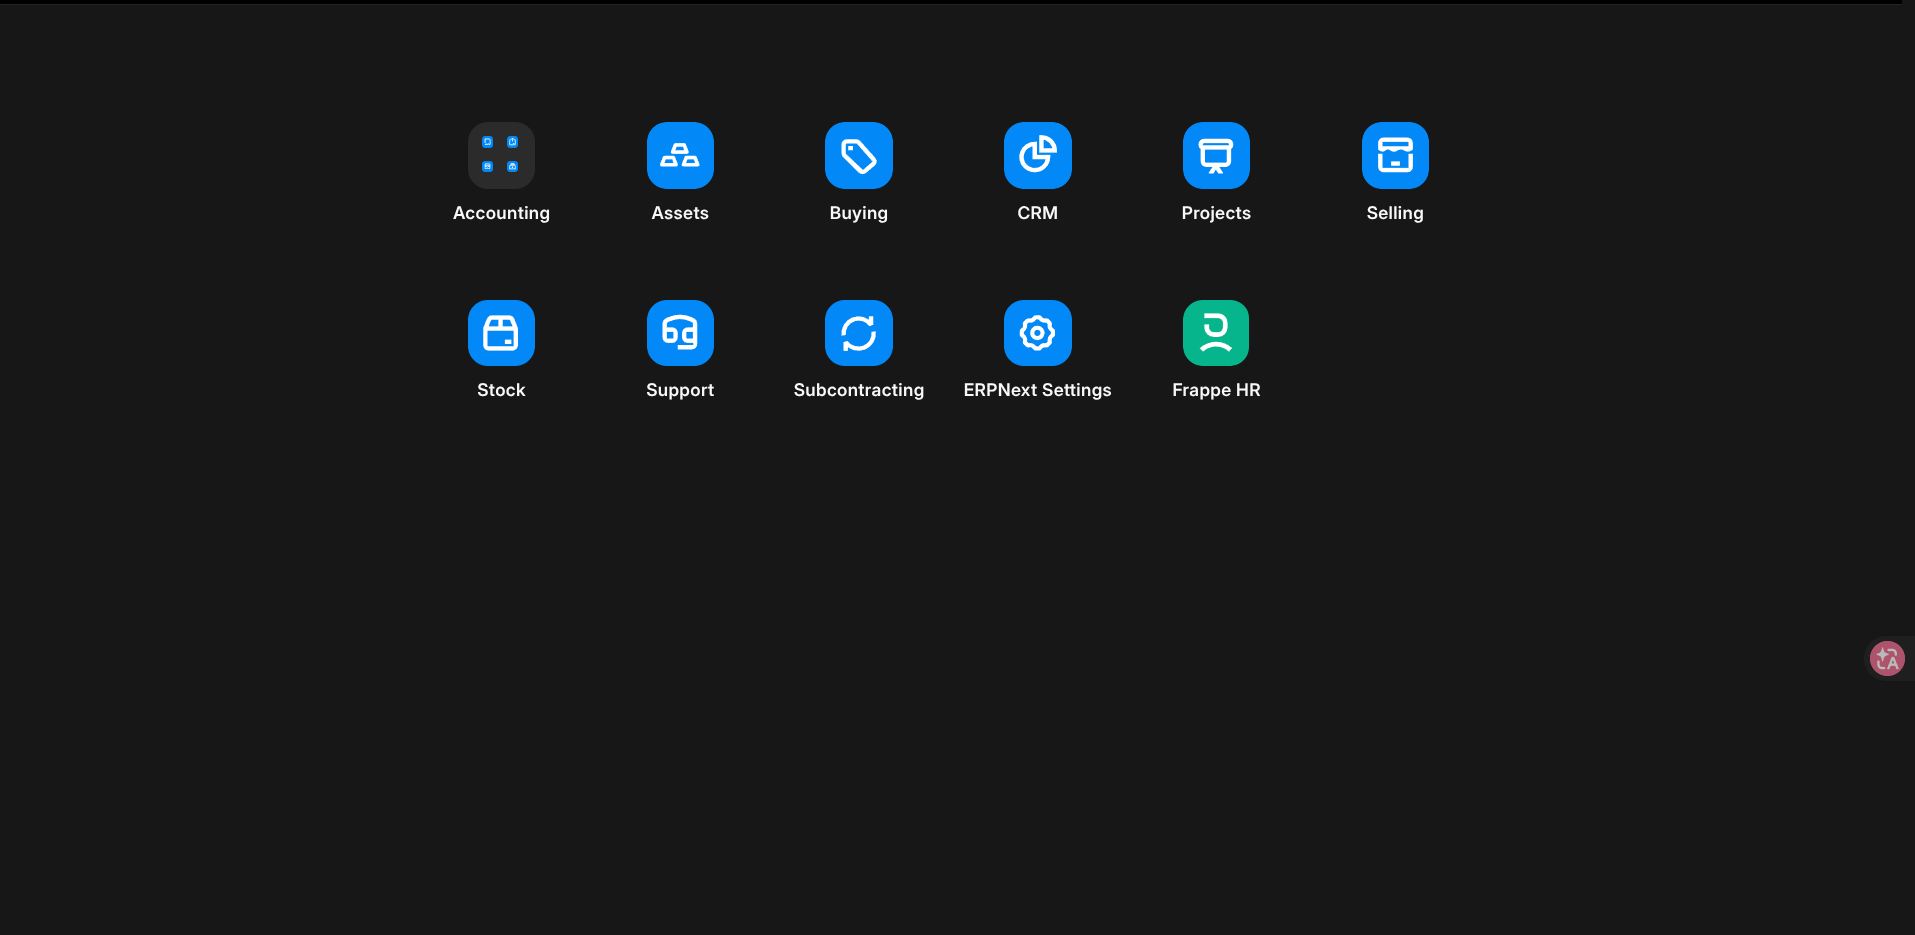Click the Support headset icon
This screenshot has height=935, width=1915.
click(x=680, y=333)
